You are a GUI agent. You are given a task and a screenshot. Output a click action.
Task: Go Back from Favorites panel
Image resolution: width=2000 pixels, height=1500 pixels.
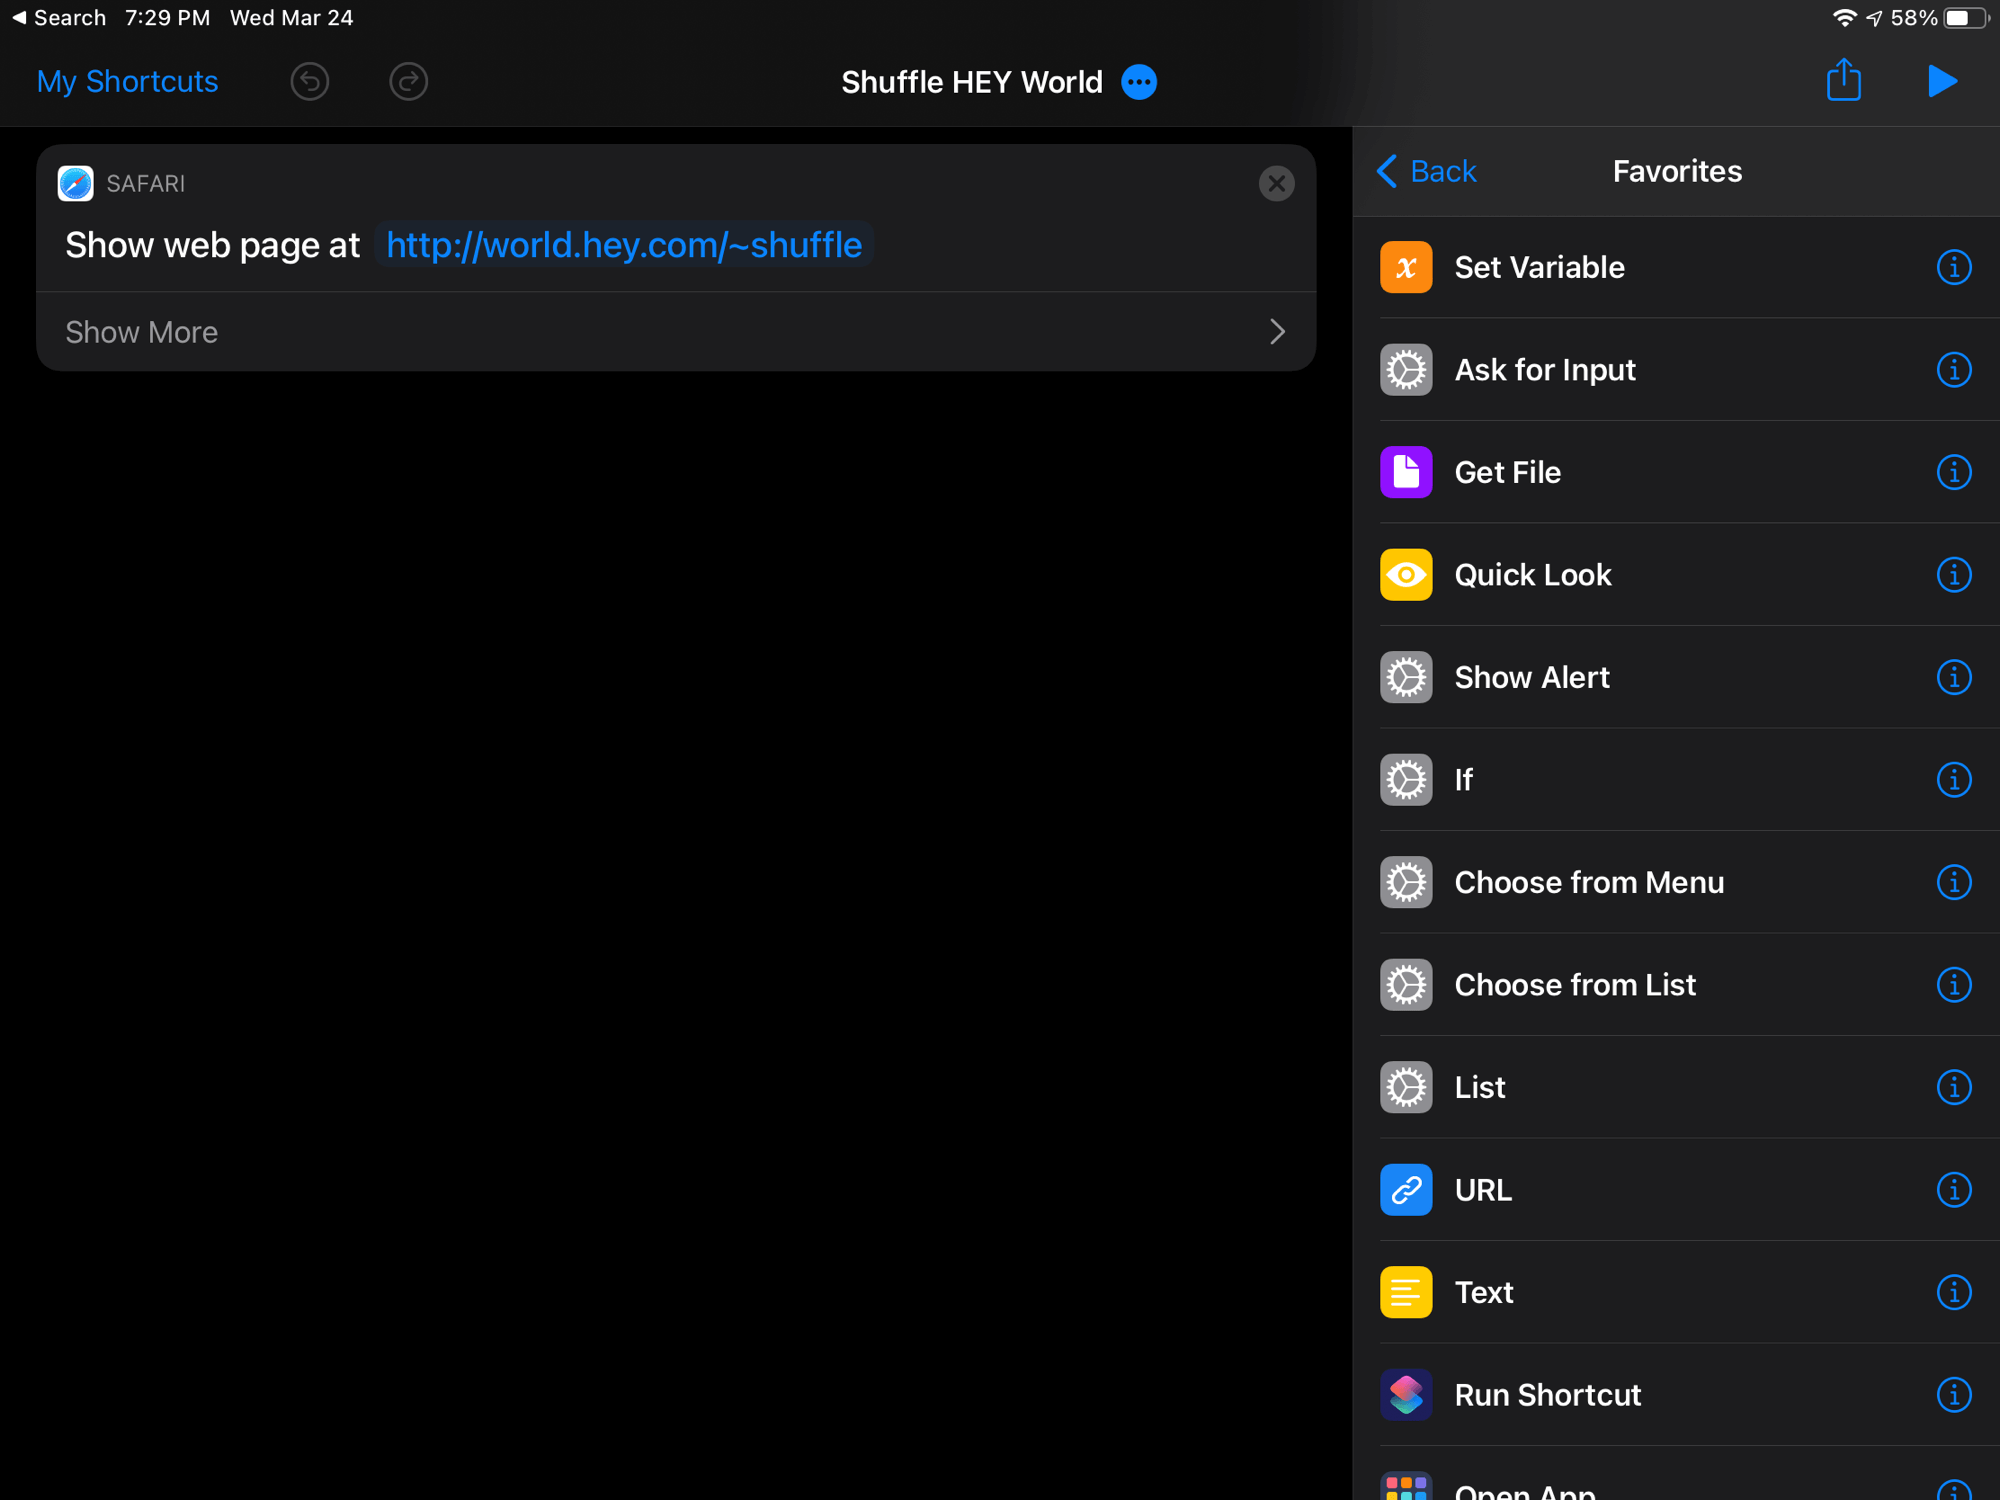(x=1427, y=171)
